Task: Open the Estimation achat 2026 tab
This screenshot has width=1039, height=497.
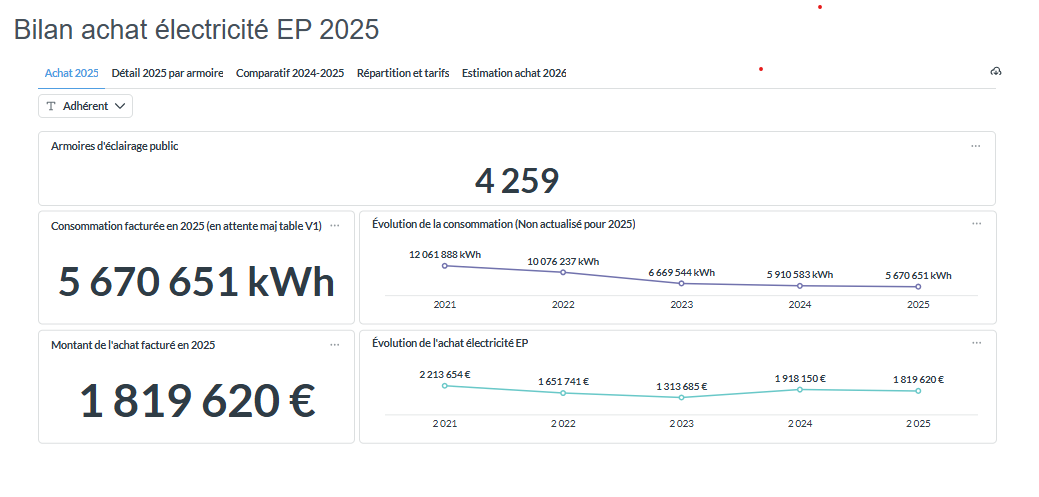Action: (514, 73)
